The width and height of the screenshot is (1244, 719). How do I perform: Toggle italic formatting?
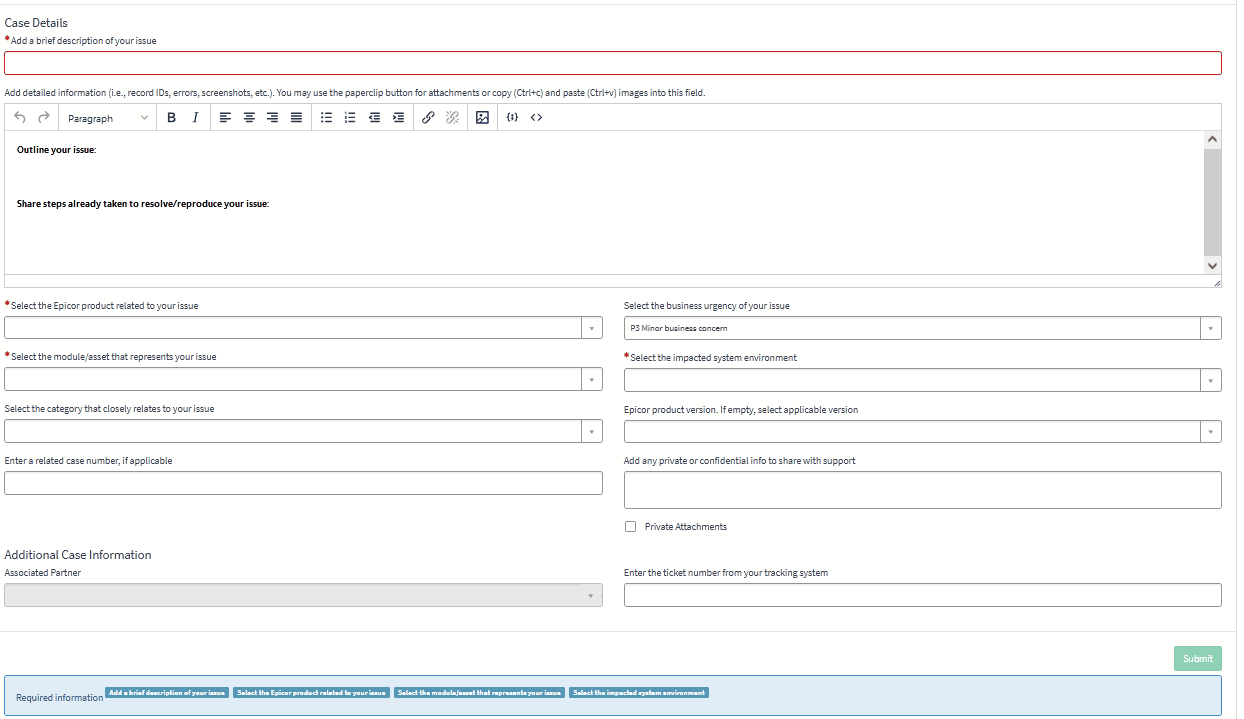click(195, 118)
